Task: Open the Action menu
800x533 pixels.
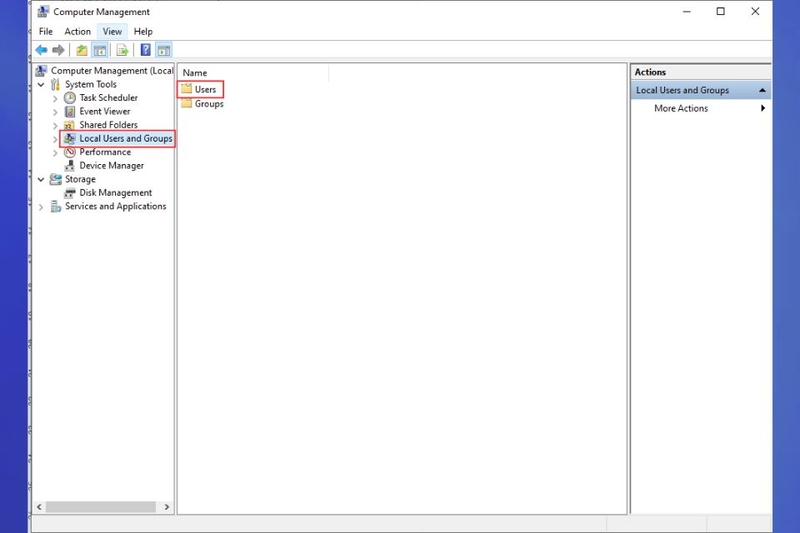Action: tap(78, 32)
